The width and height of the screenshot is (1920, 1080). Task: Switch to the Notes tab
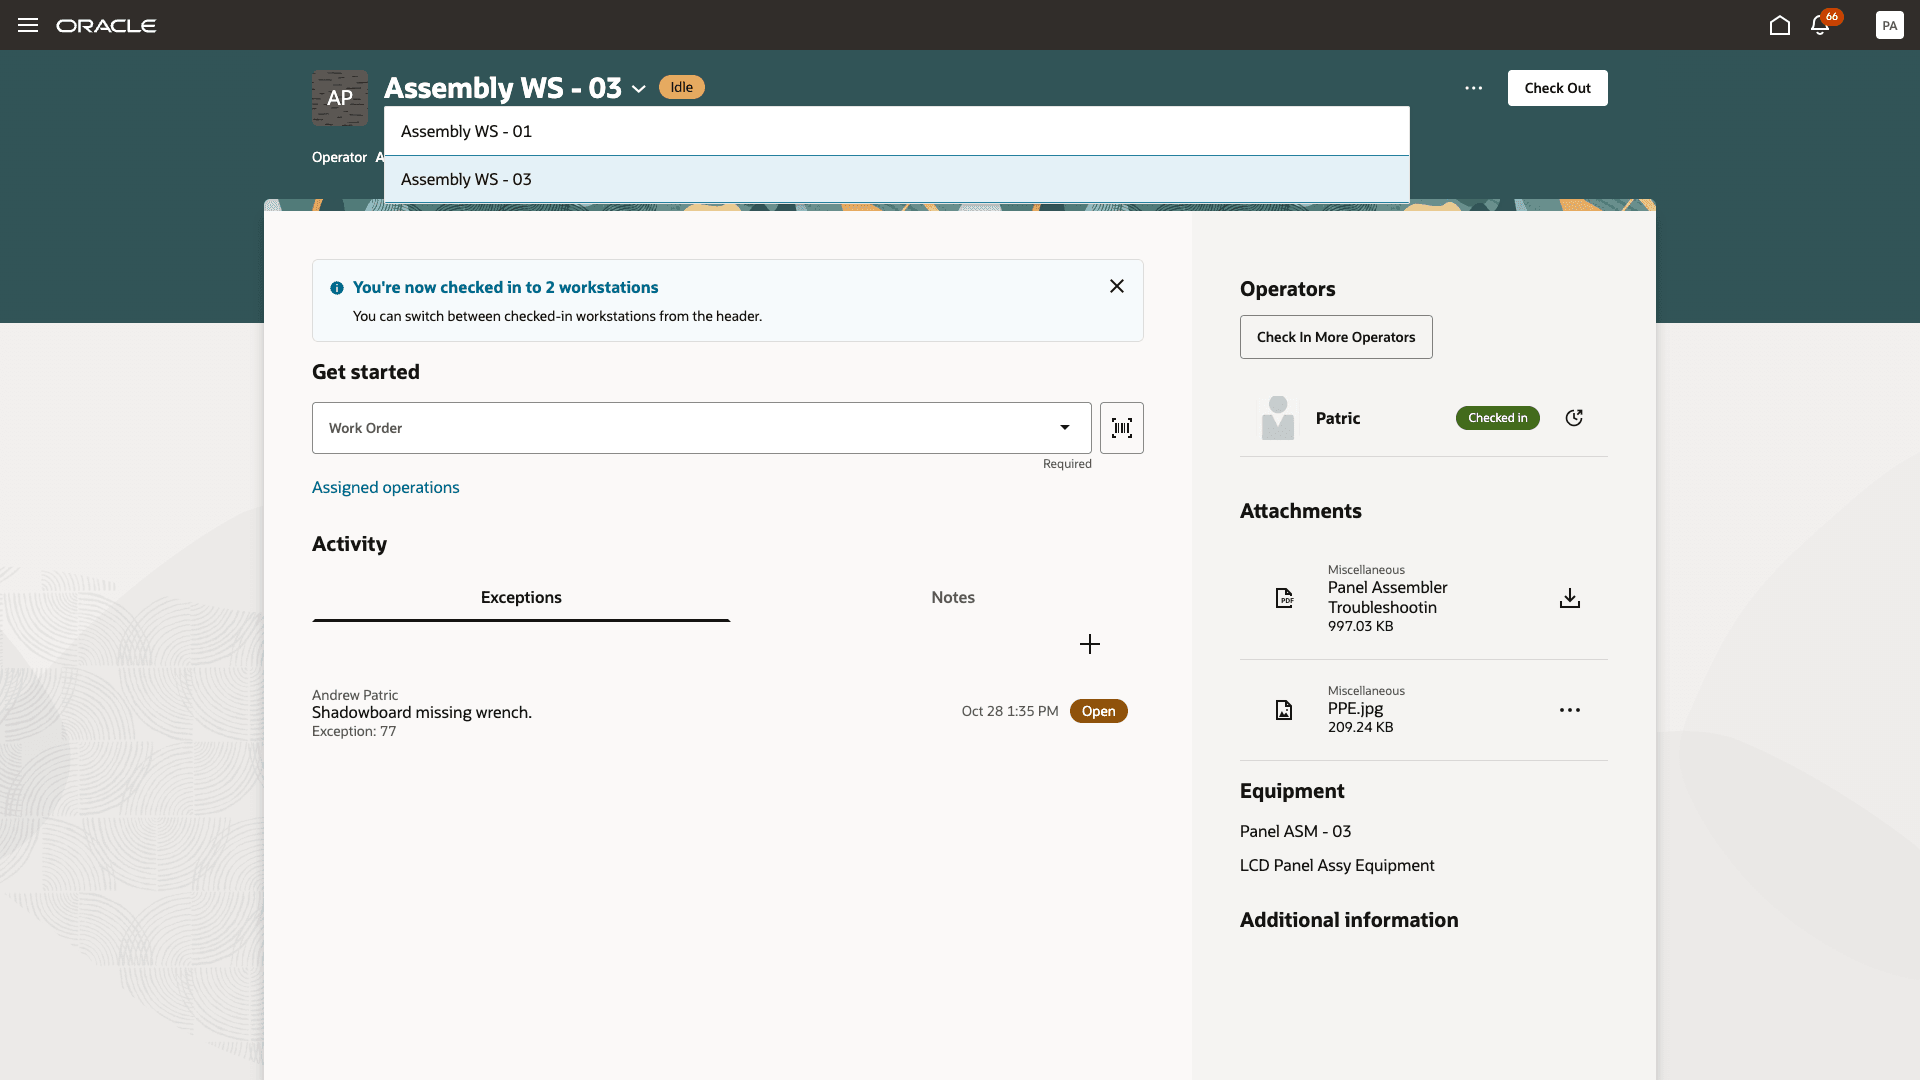[x=952, y=597]
